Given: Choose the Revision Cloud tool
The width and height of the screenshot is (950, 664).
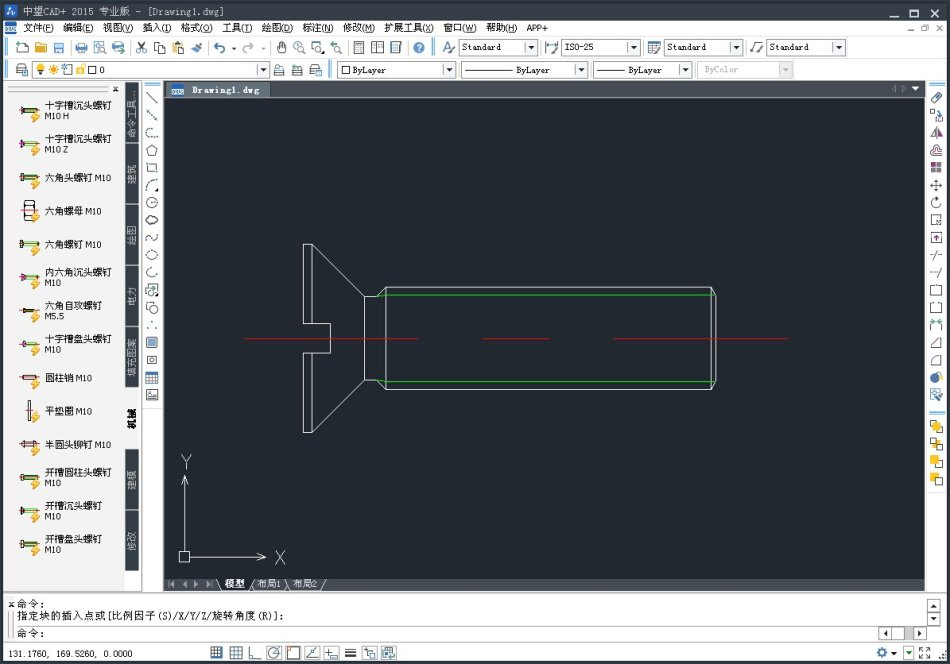Looking at the screenshot, I should pos(152,220).
